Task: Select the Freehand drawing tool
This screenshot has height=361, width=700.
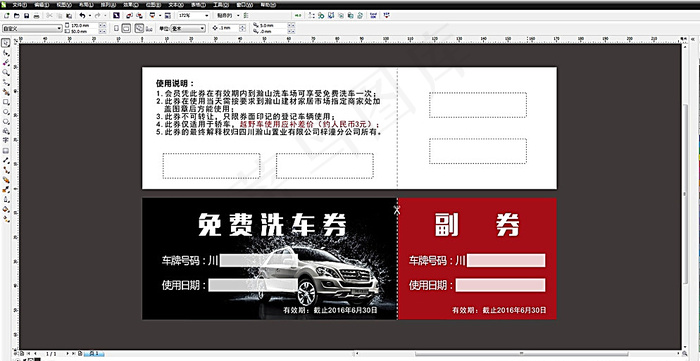Action: point(6,82)
